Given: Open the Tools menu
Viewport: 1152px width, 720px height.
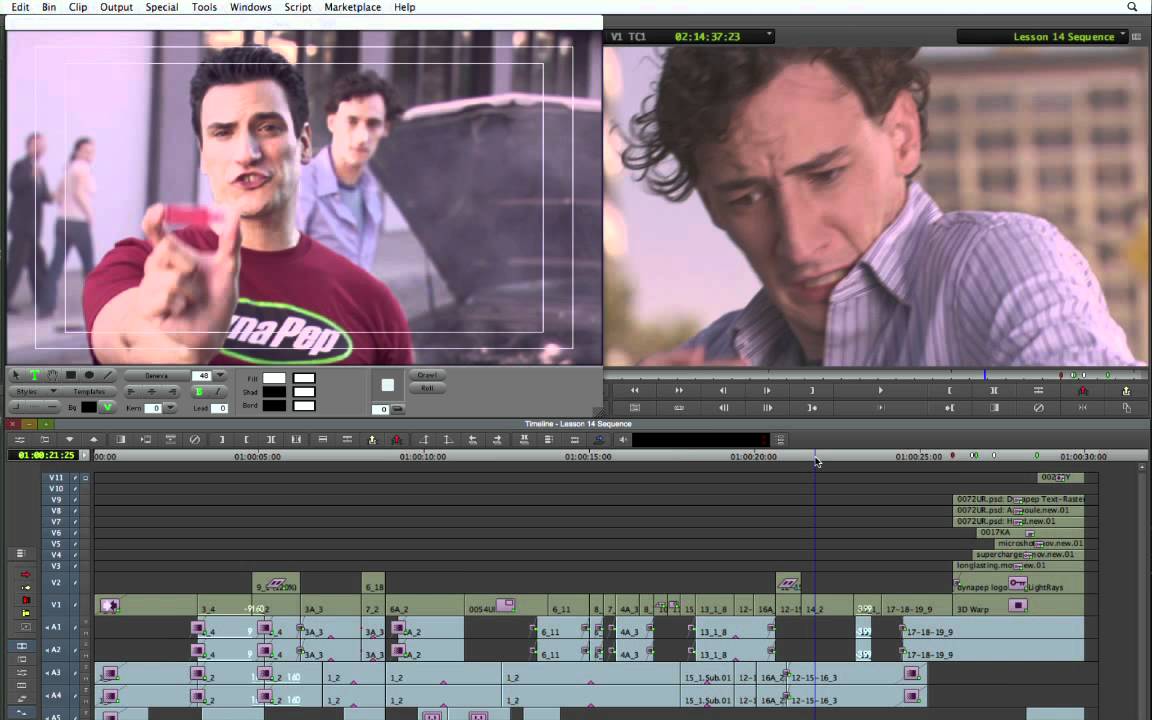Looking at the screenshot, I should pos(204,7).
